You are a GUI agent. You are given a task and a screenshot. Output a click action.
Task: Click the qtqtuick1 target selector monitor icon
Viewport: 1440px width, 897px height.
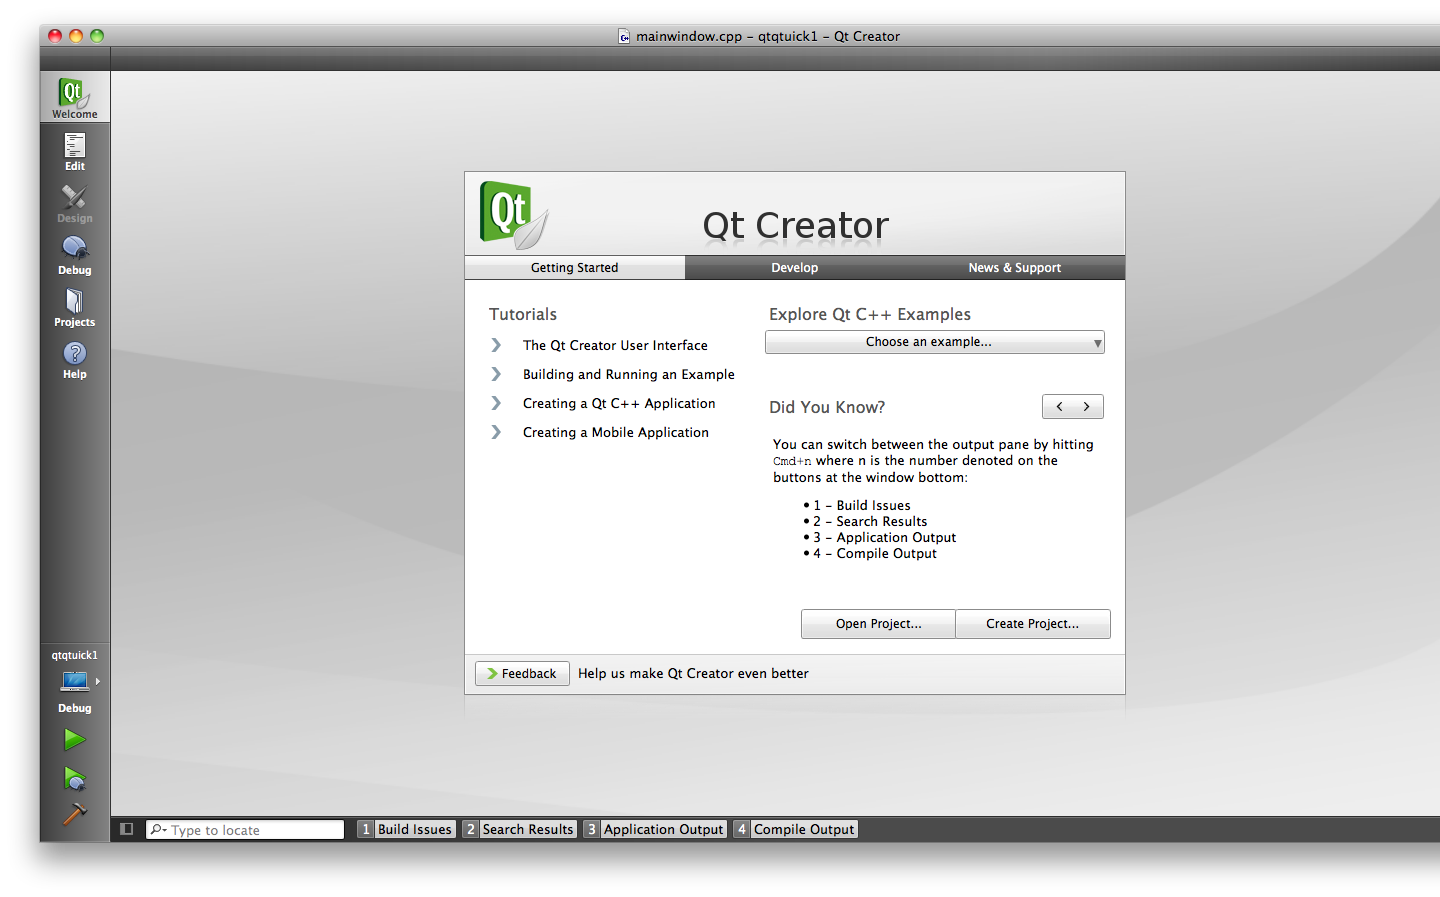pyautogui.click(x=72, y=681)
